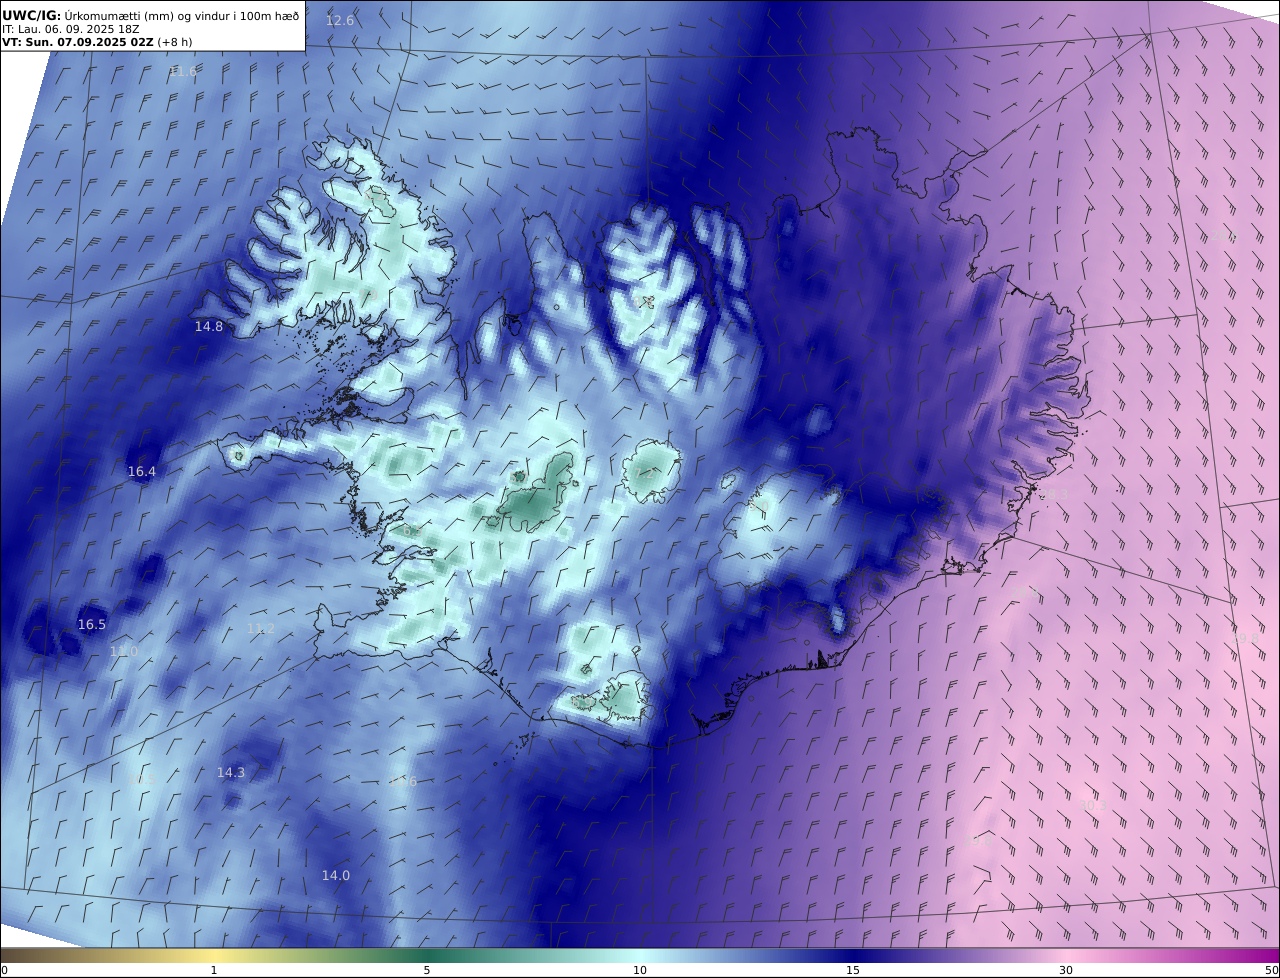
Task: Click the '15' tick label on the colour scale
Action: [853, 970]
